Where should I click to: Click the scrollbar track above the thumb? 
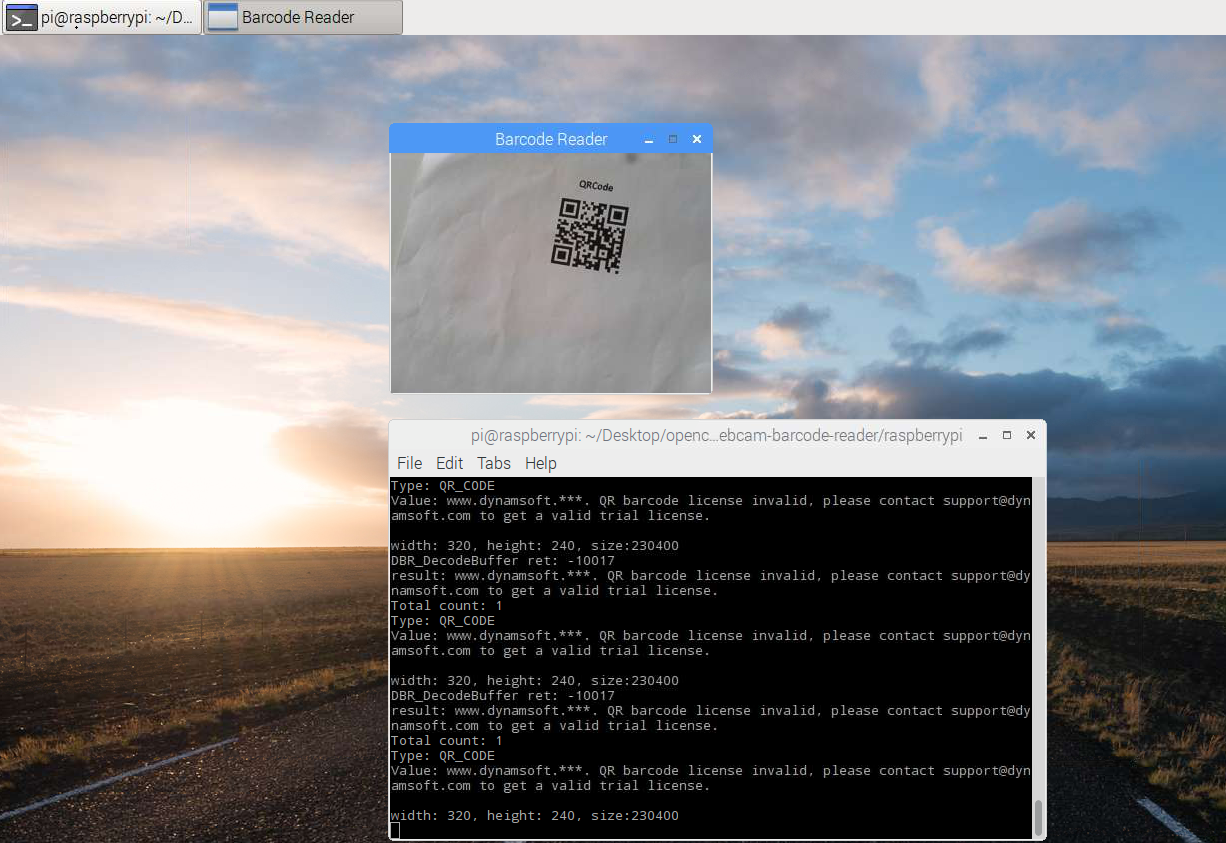(x=1038, y=640)
